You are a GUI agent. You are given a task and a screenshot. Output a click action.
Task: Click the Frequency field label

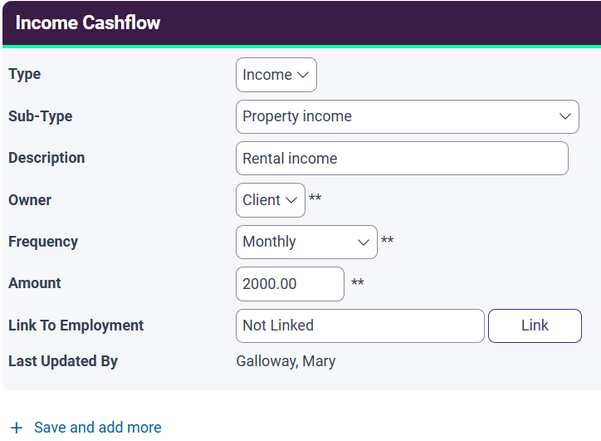point(43,242)
